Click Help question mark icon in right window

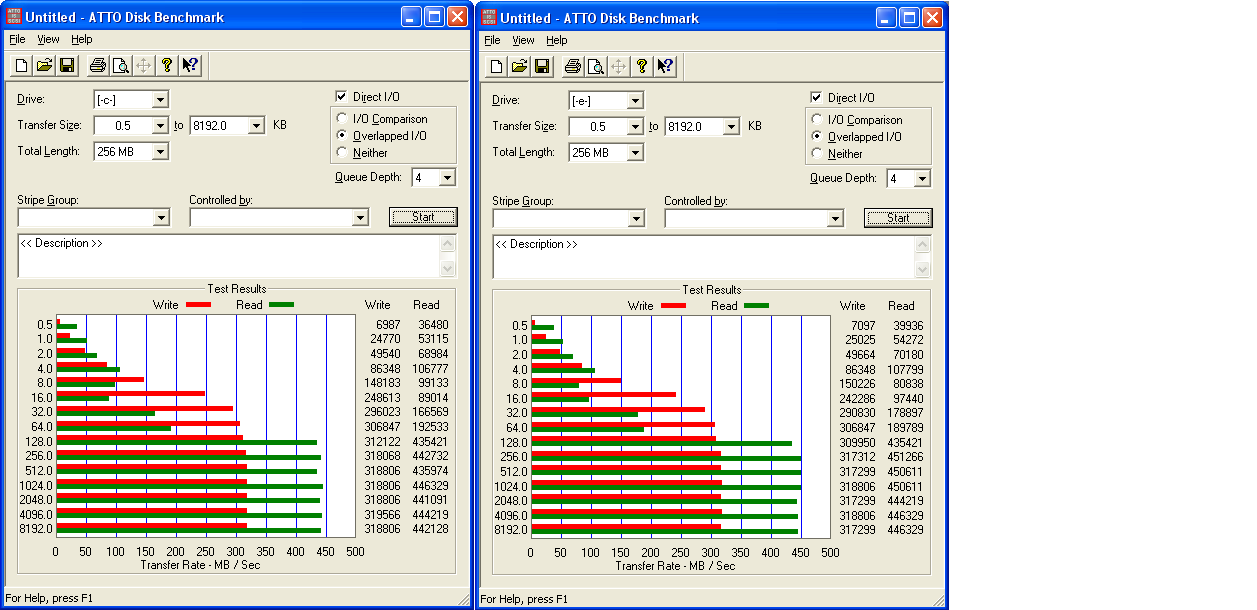pos(642,67)
